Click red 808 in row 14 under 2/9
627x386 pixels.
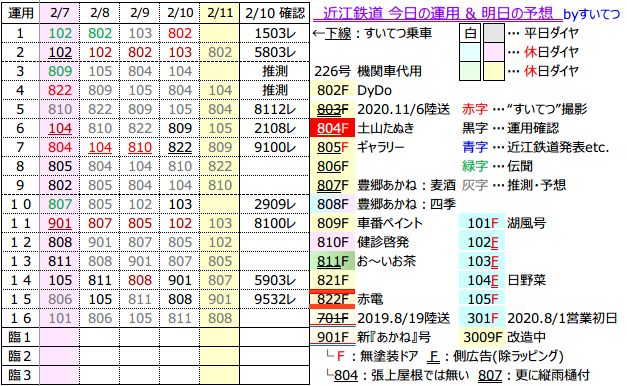140,280
